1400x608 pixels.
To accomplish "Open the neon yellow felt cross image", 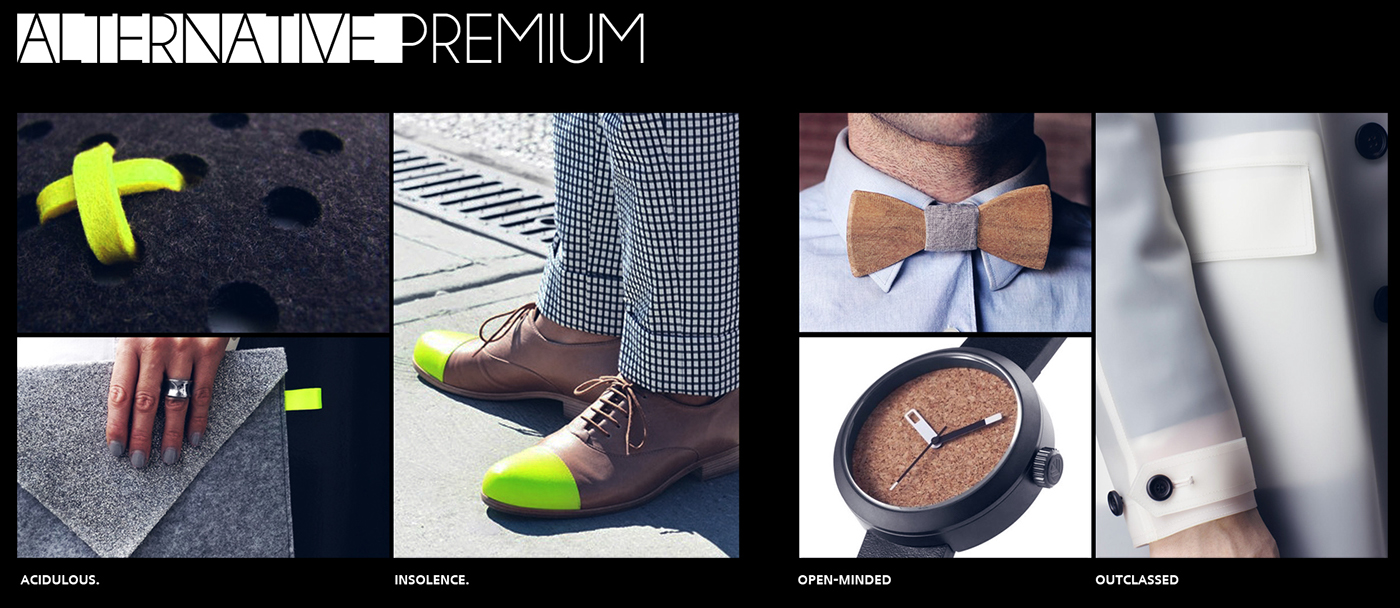I will coord(203,222).
